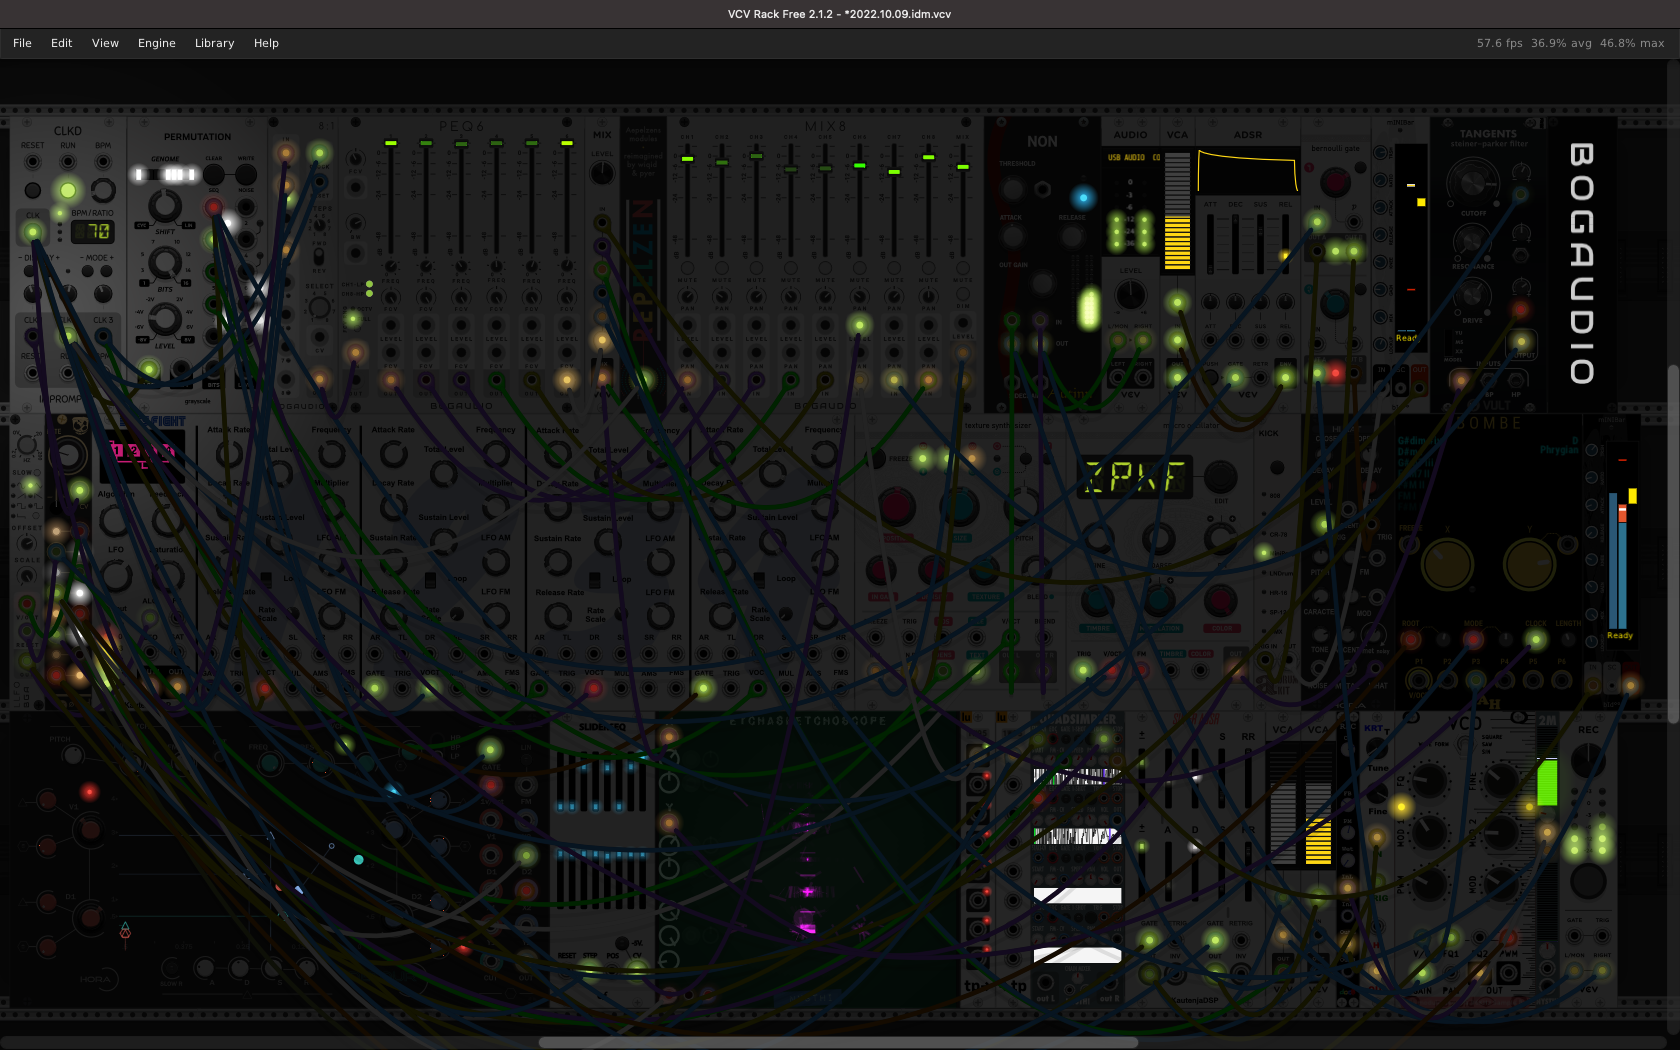Viewport: 1680px width, 1050px height.
Task: Click the Permutation SHIFT knob
Action: (x=165, y=206)
